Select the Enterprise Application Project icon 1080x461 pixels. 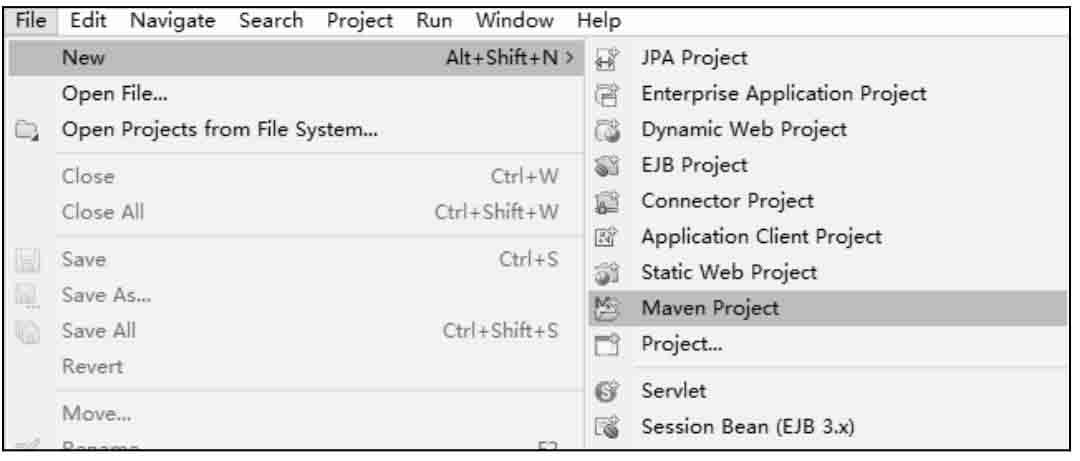(608, 94)
